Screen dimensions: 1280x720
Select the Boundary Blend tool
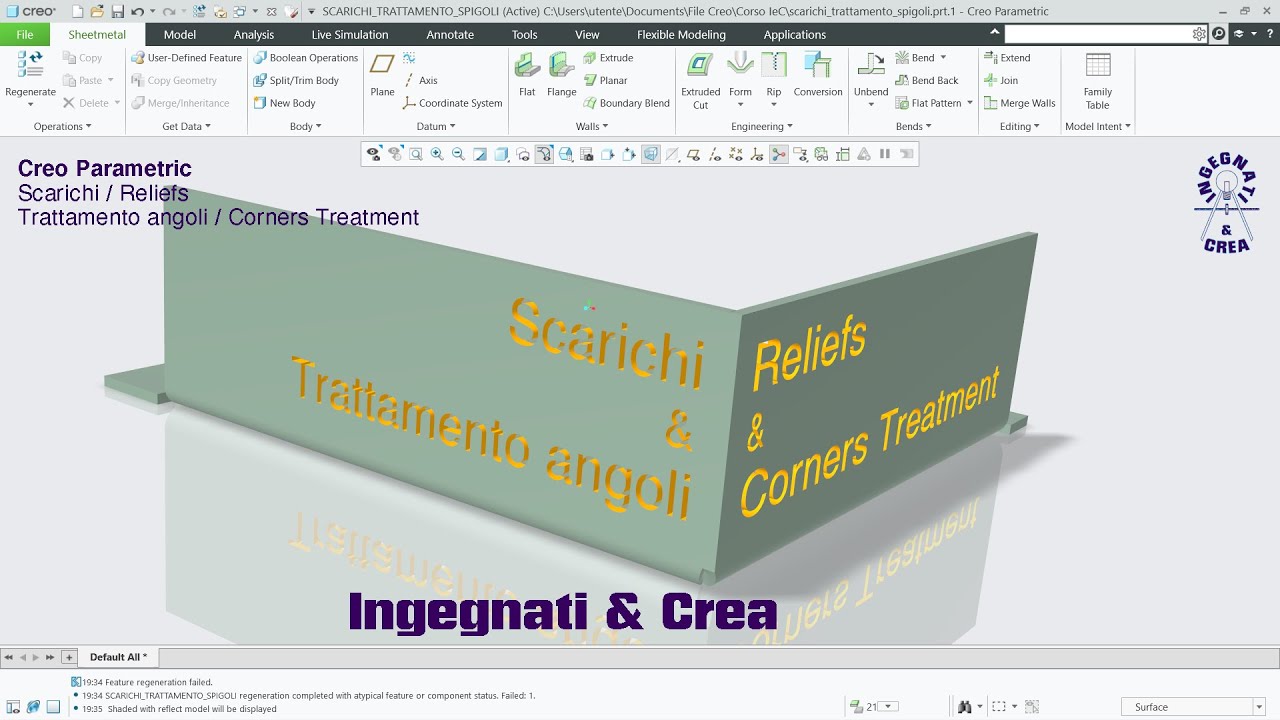click(626, 103)
